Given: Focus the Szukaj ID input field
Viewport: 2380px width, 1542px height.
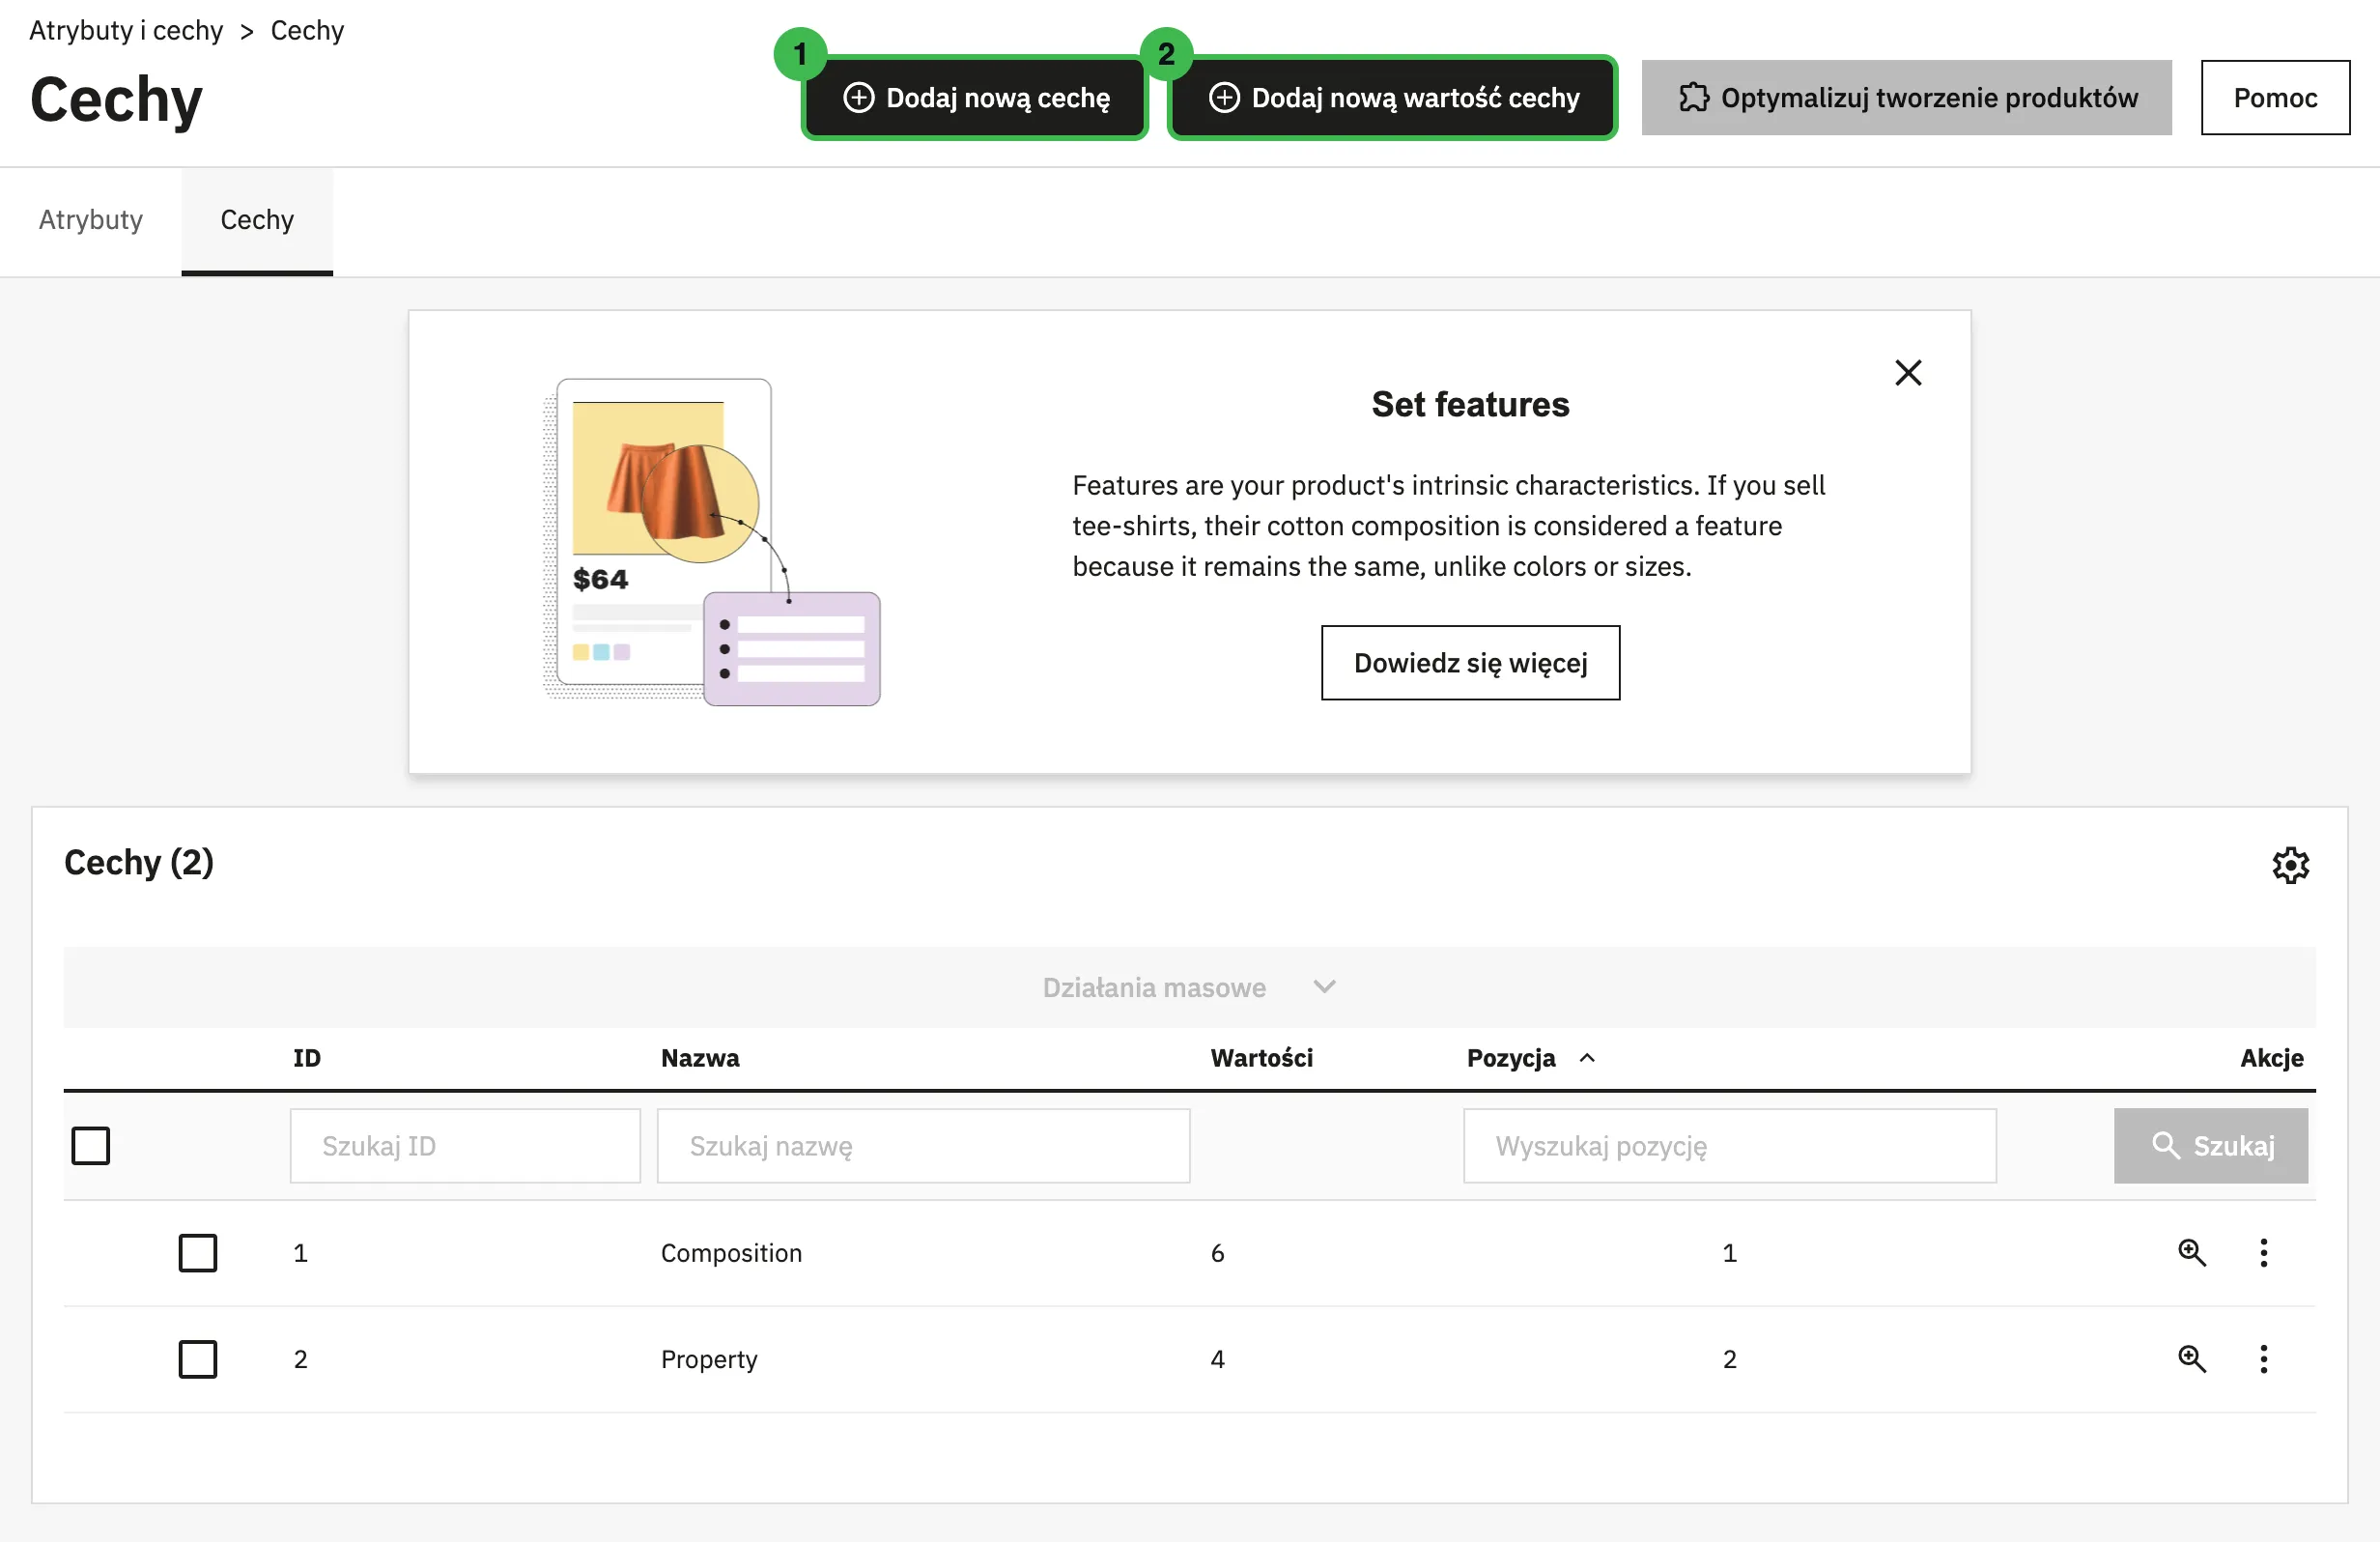Looking at the screenshot, I should click(465, 1146).
